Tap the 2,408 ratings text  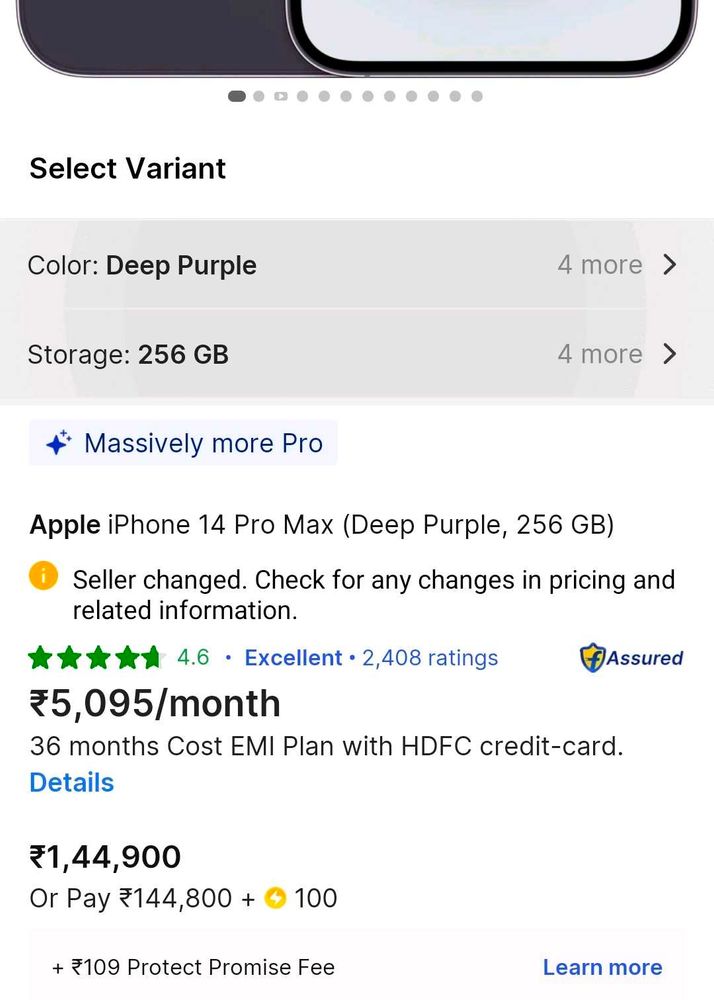click(430, 658)
